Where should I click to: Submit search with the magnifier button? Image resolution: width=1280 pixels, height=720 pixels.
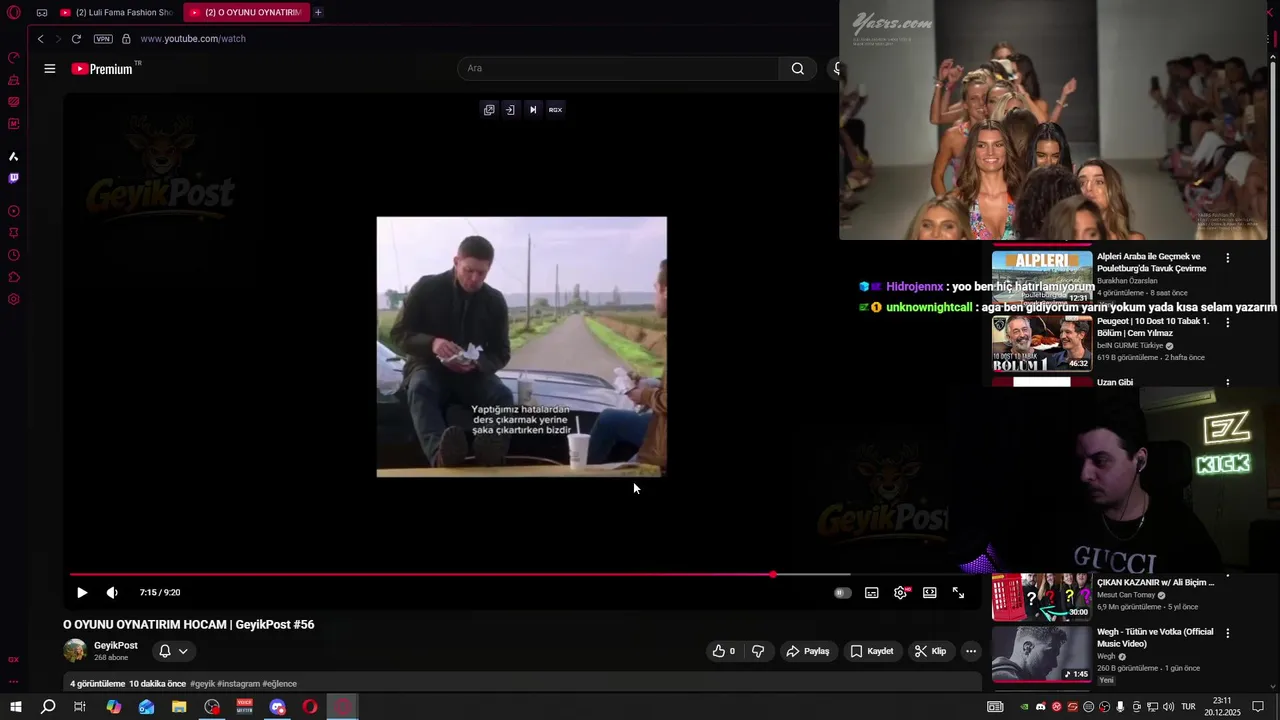pos(797,68)
